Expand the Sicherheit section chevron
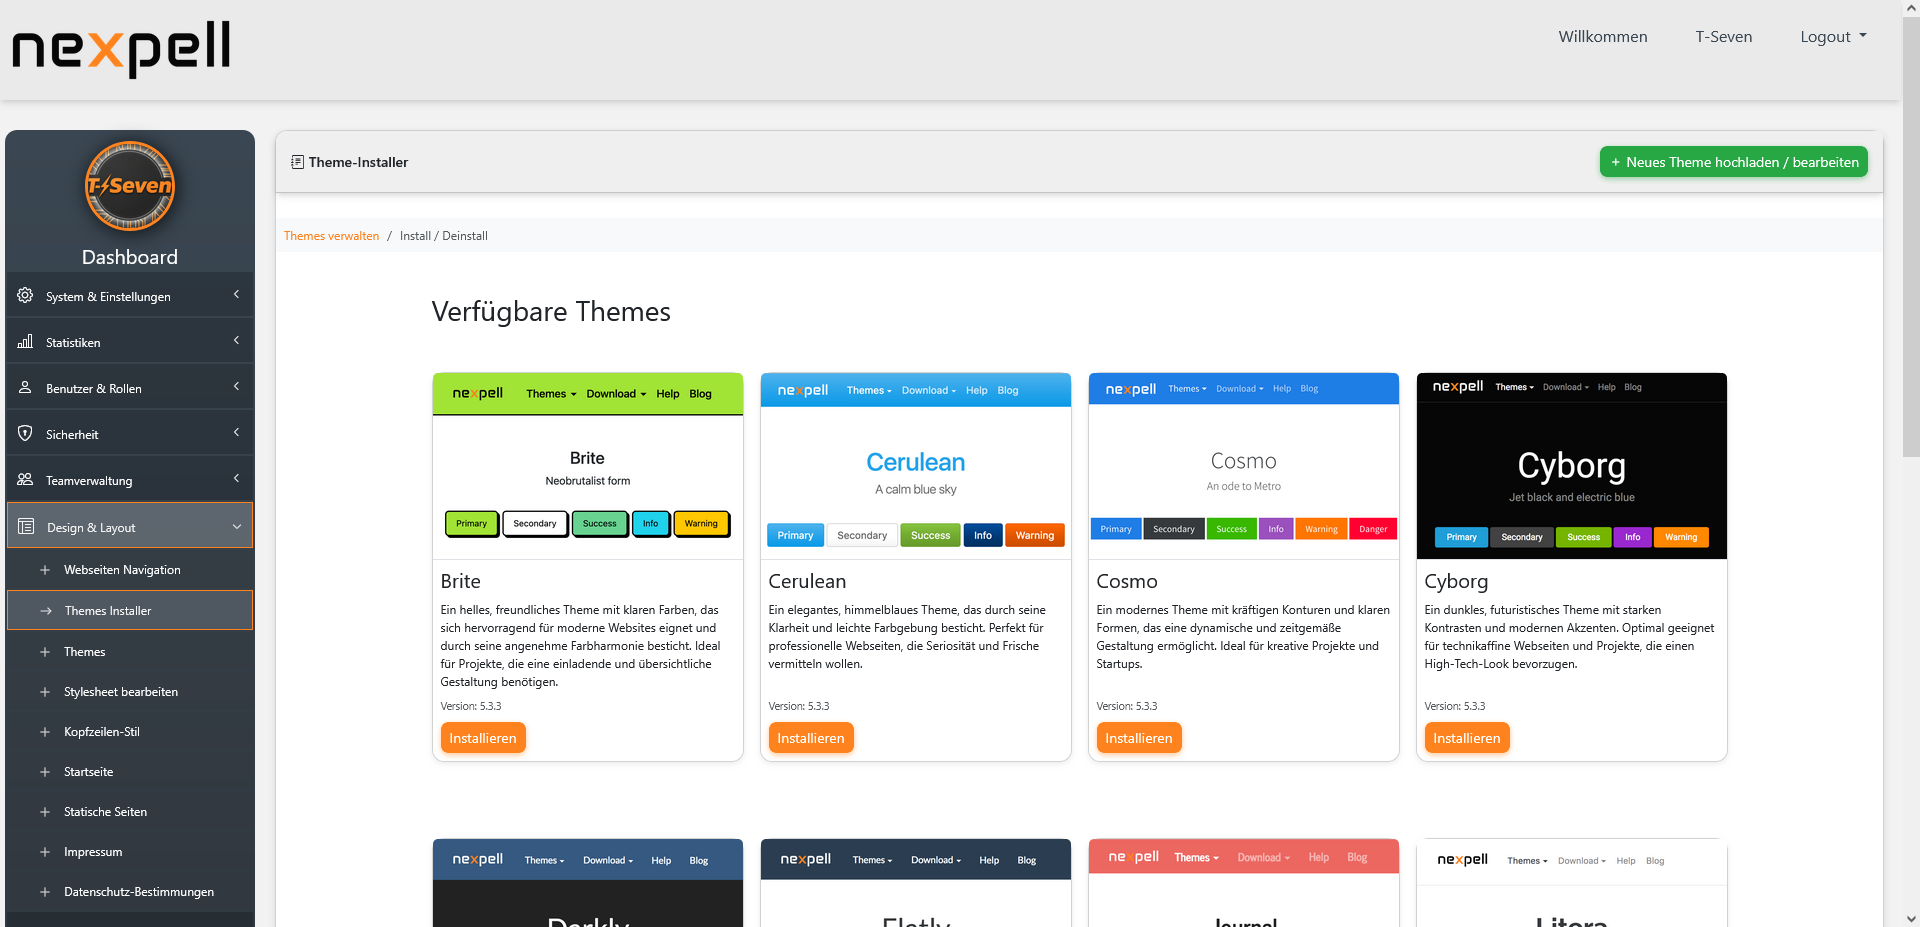The width and height of the screenshot is (1920, 927). click(x=236, y=433)
